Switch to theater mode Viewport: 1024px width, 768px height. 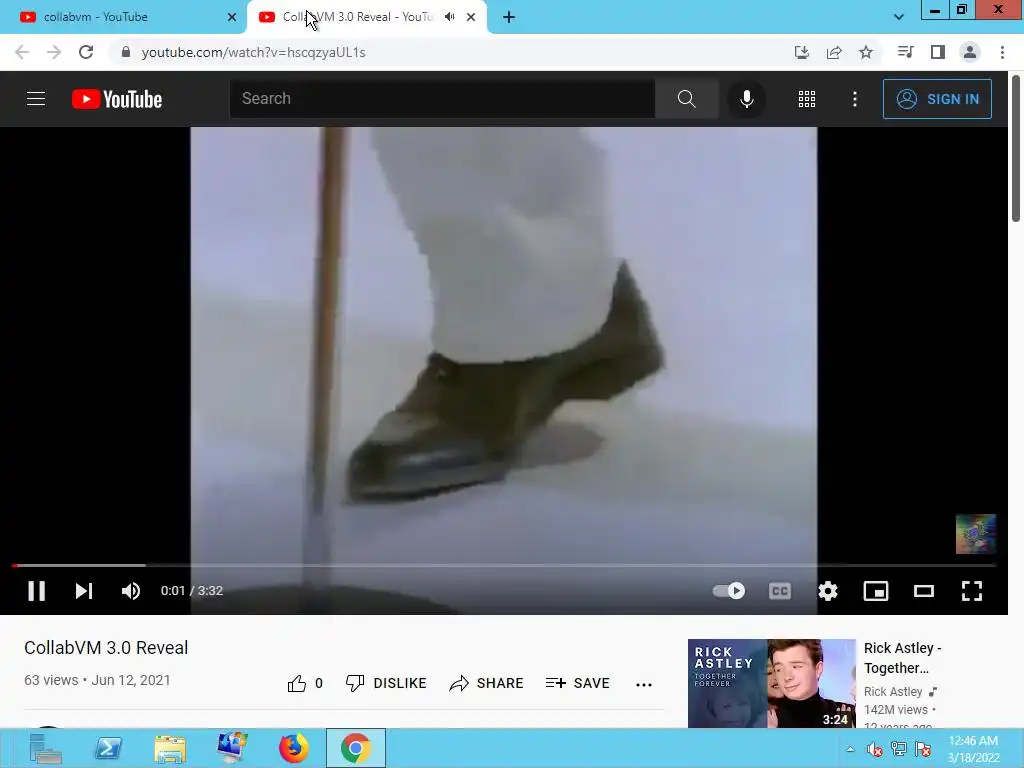tap(923, 591)
